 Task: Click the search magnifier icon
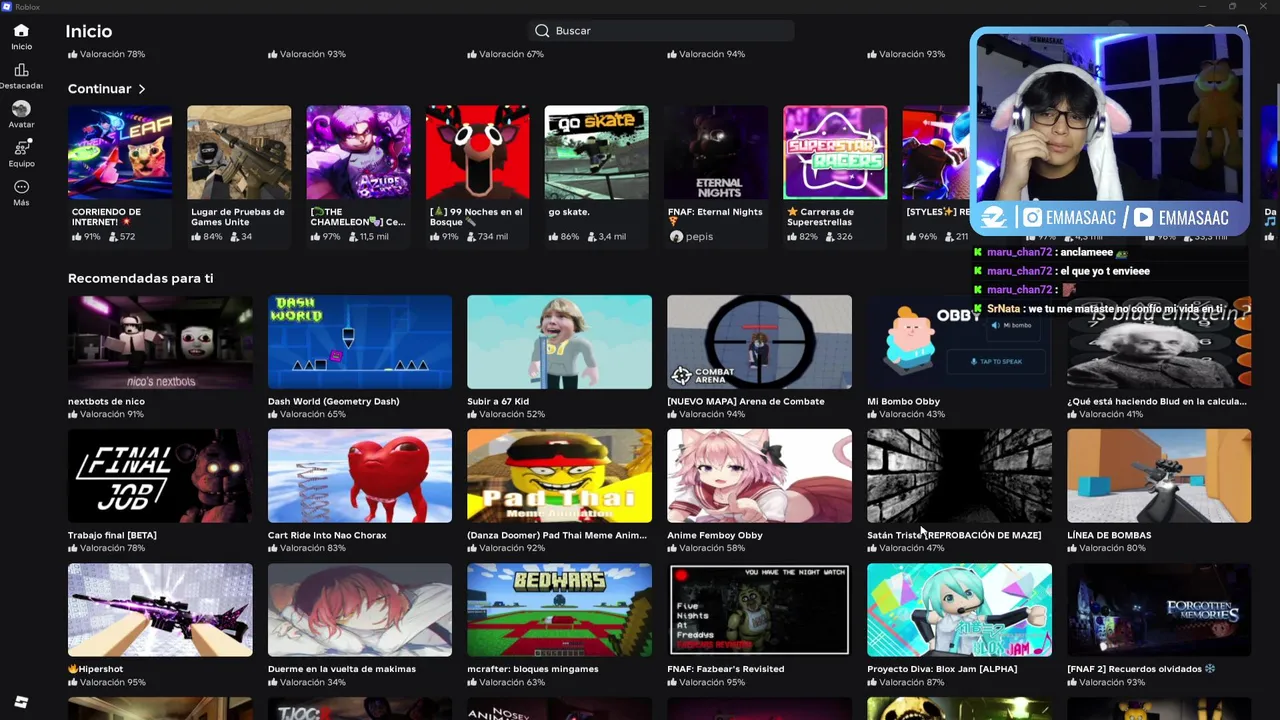click(x=542, y=31)
